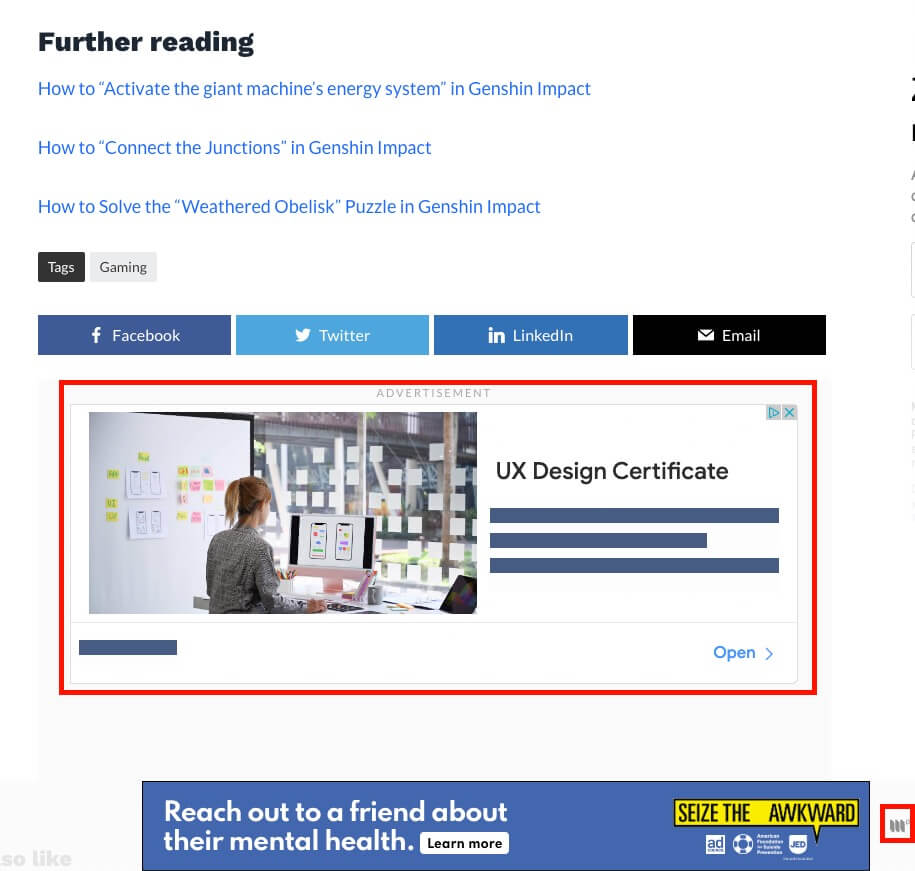Click the chevron arrow next to Open

[769, 653]
